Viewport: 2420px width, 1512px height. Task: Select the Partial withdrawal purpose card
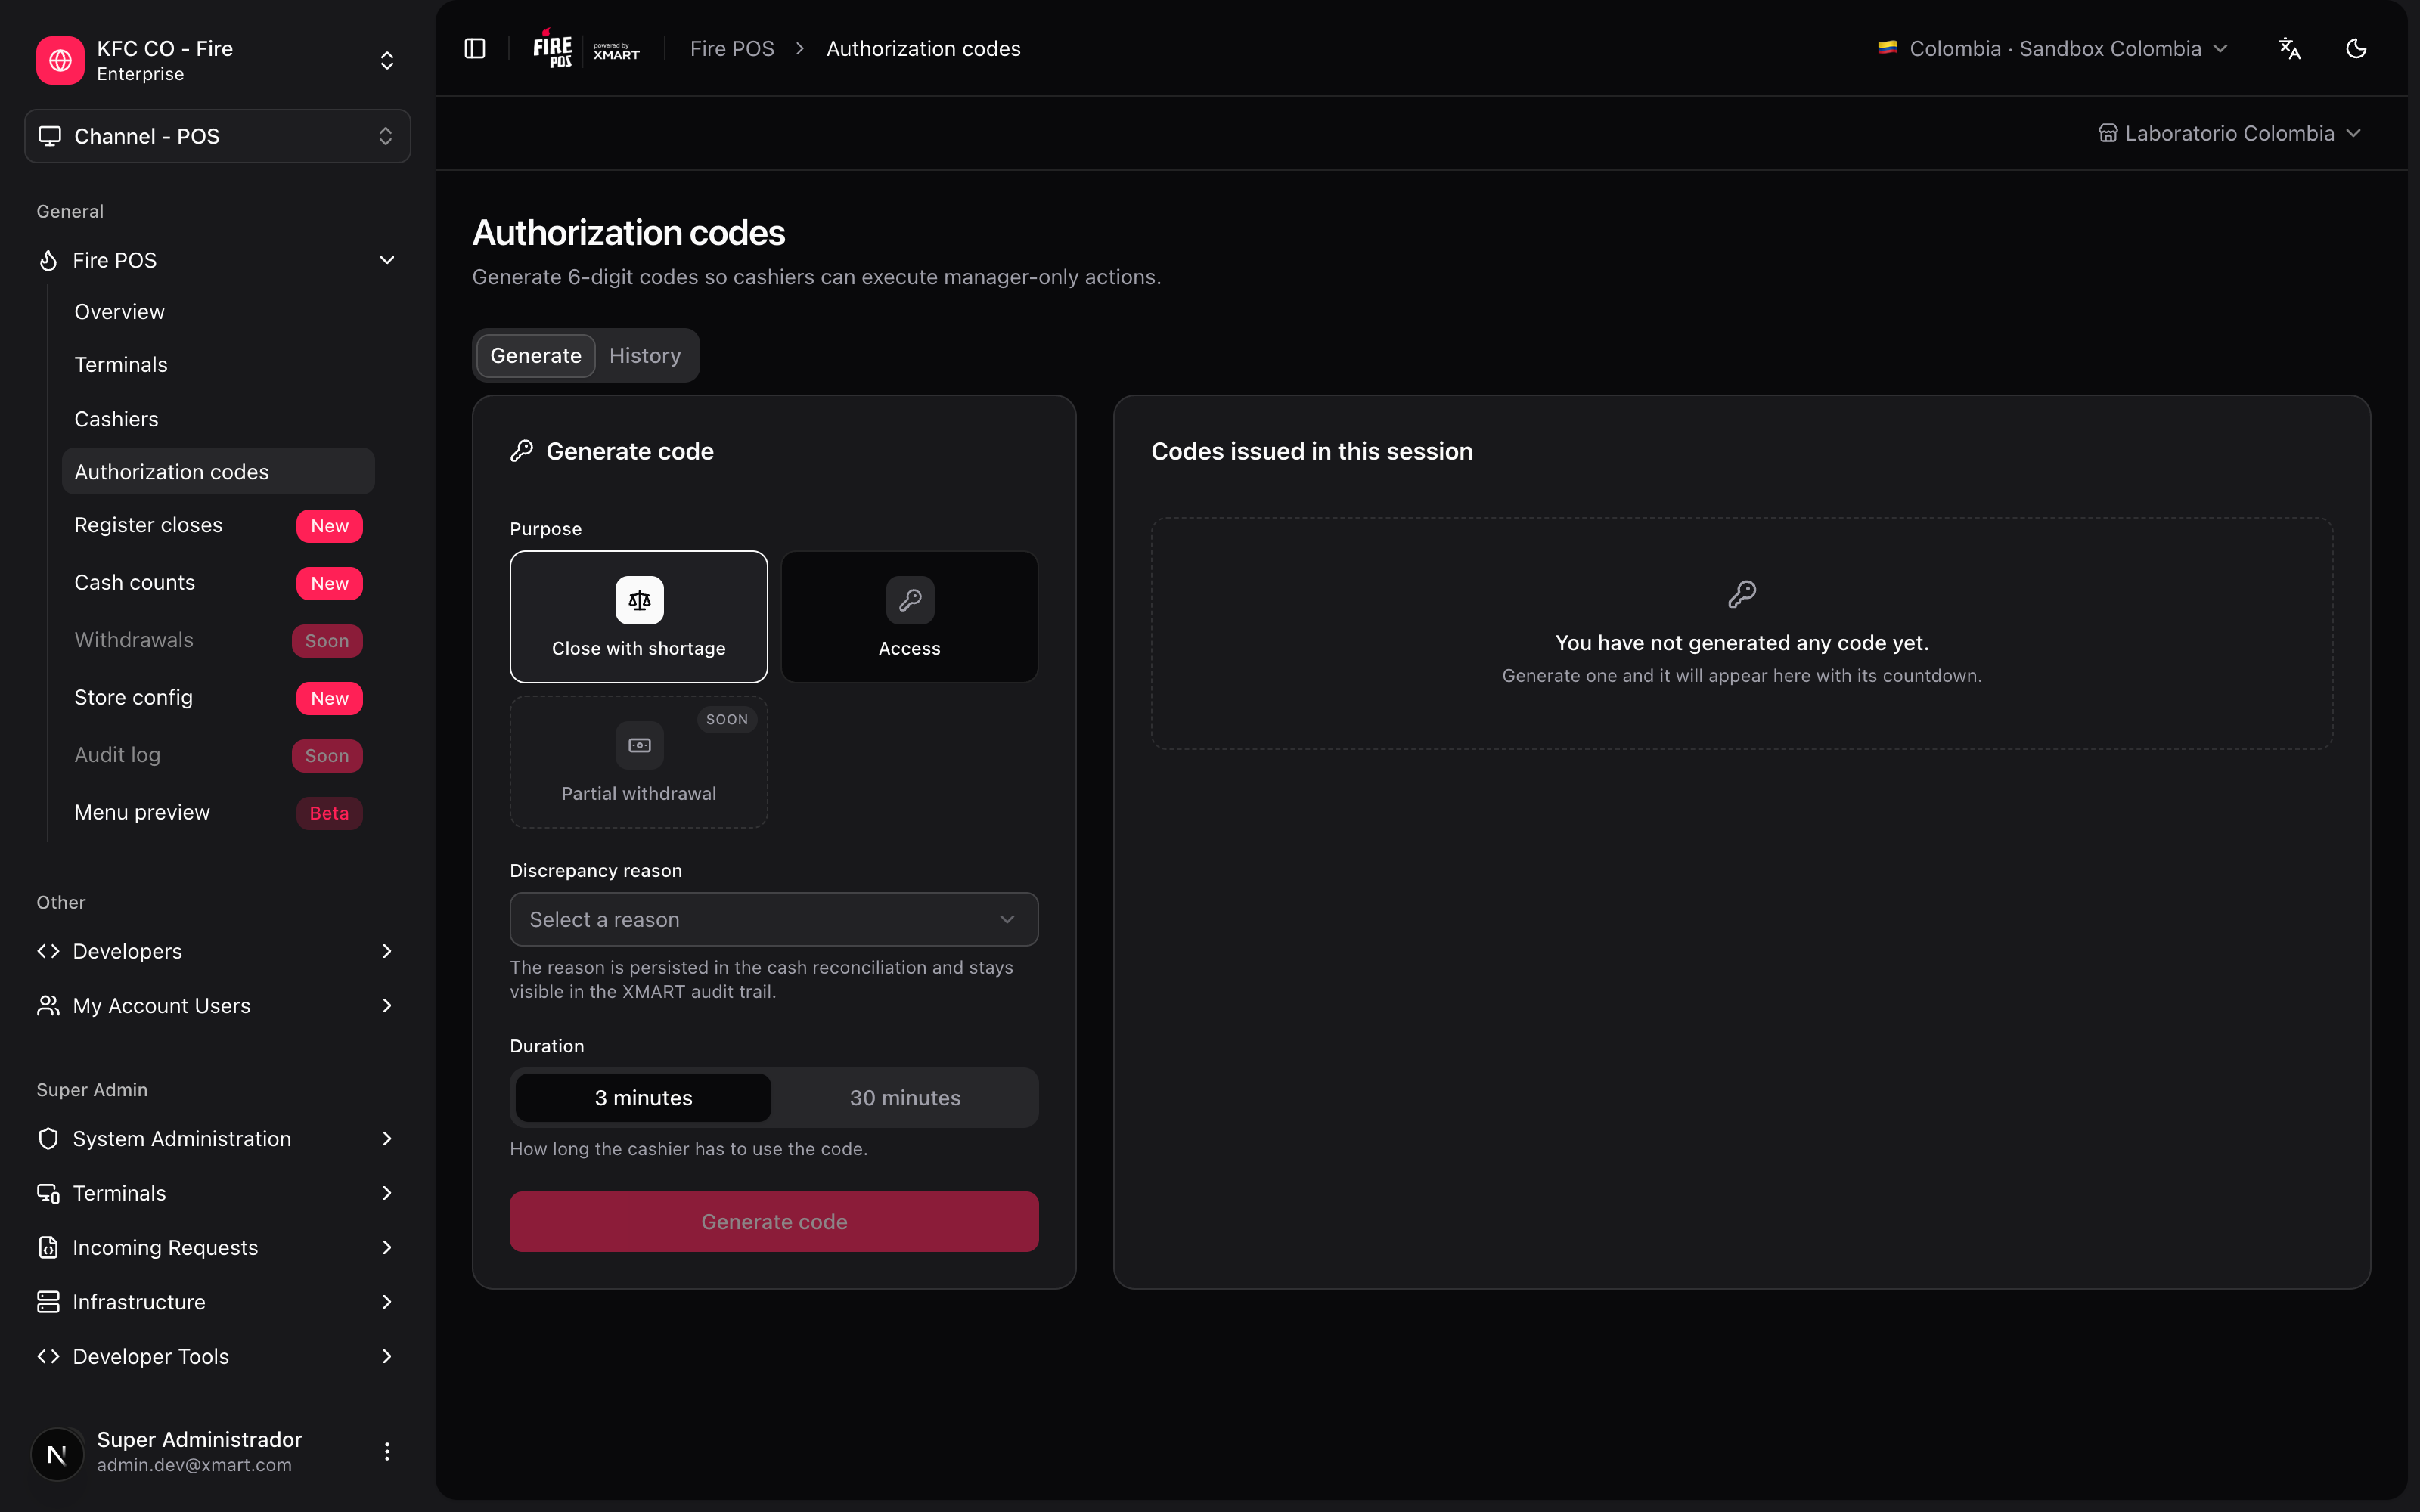pos(639,762)
